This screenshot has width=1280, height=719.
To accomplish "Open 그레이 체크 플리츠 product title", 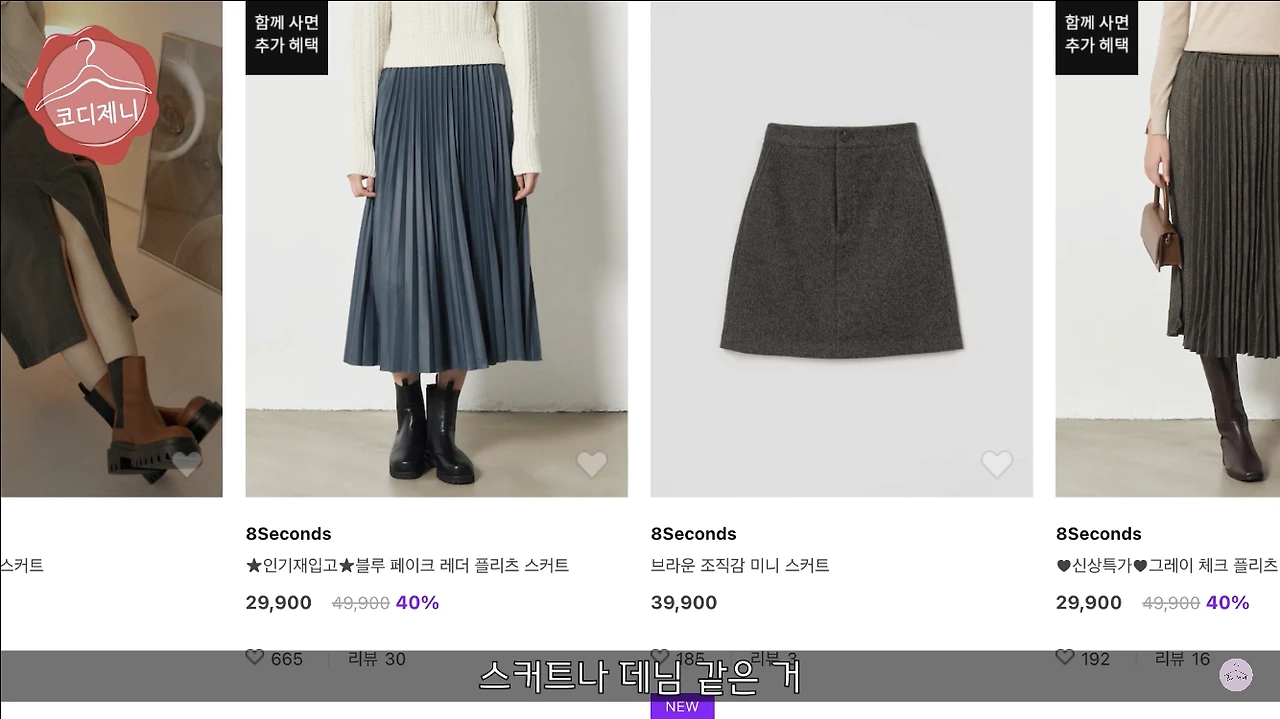I will (x=1168, y=566).
